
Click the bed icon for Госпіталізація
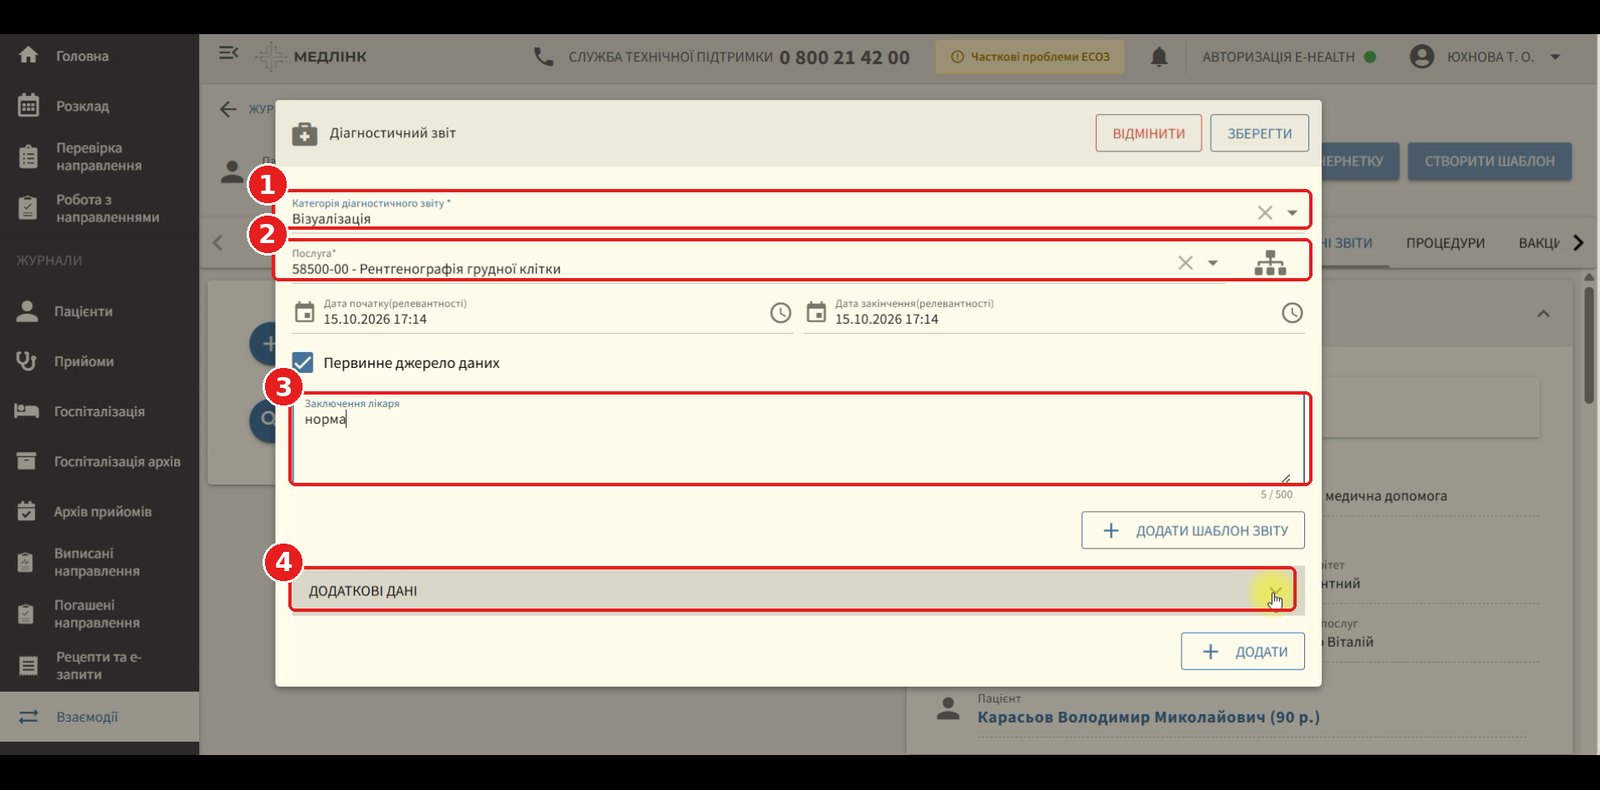click(26, 411)
